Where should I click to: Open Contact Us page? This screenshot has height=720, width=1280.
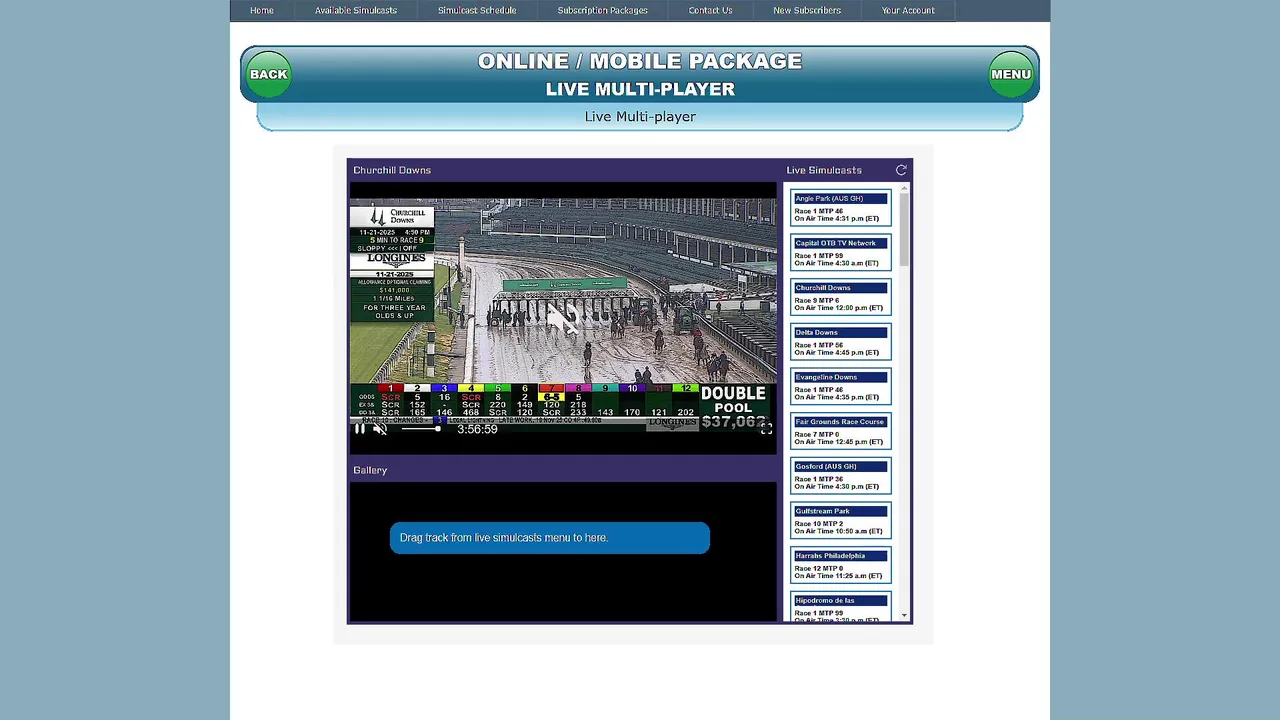tap(710, 10)
